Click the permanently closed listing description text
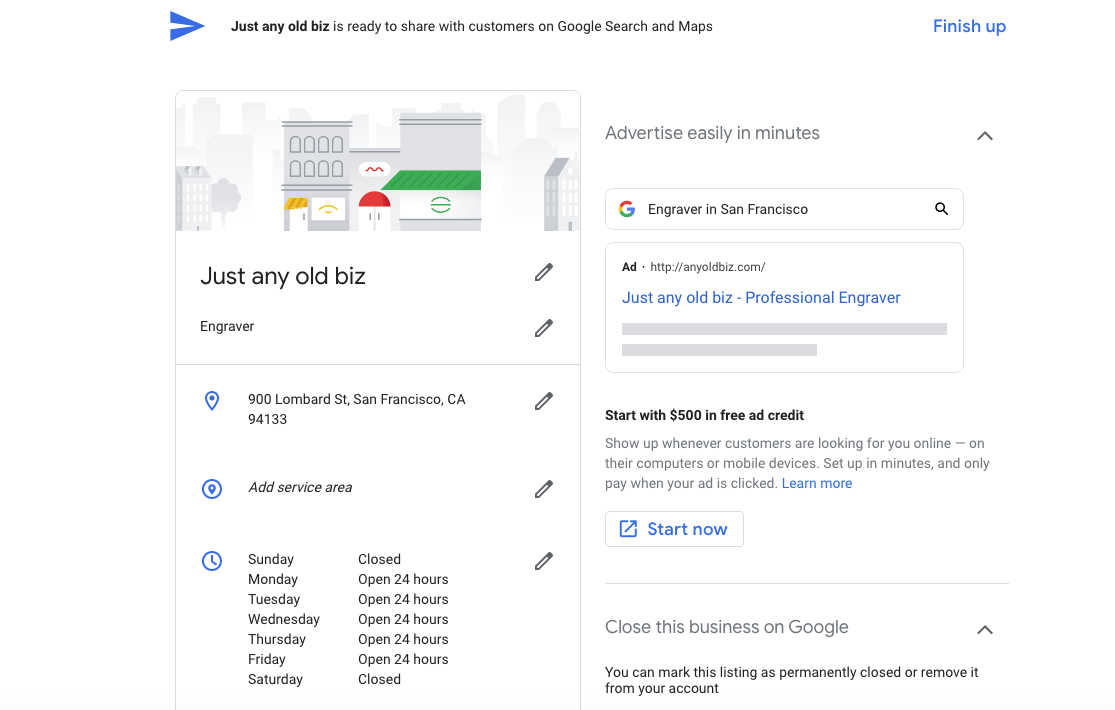Image resolution: width=1115 pixels, height=710 pixels. coord(791,680)
